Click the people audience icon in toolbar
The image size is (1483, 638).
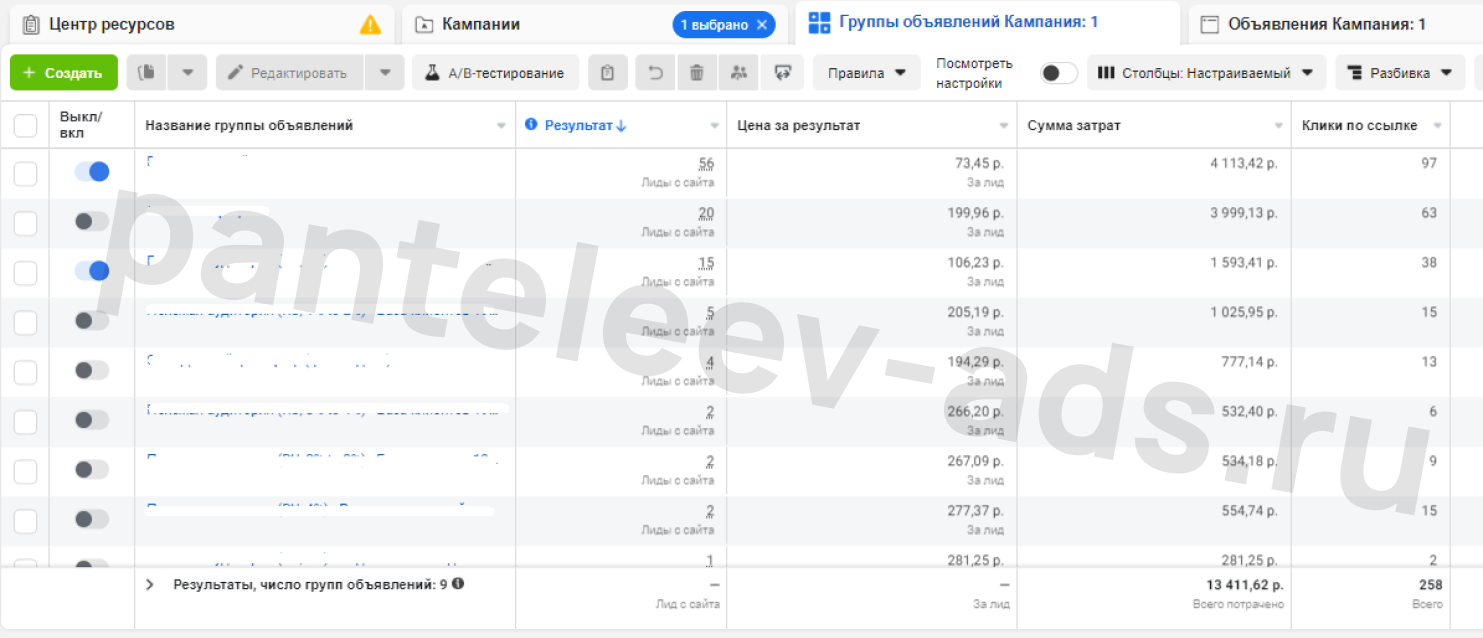tap(739, 72)
